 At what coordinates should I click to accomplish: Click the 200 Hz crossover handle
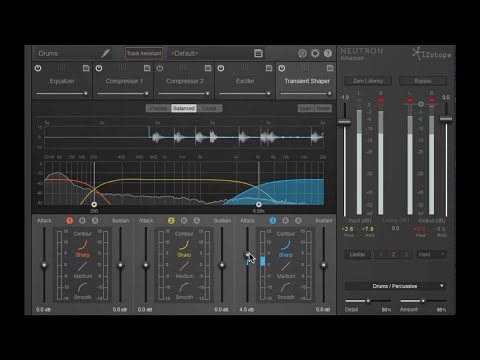point(94,204)
